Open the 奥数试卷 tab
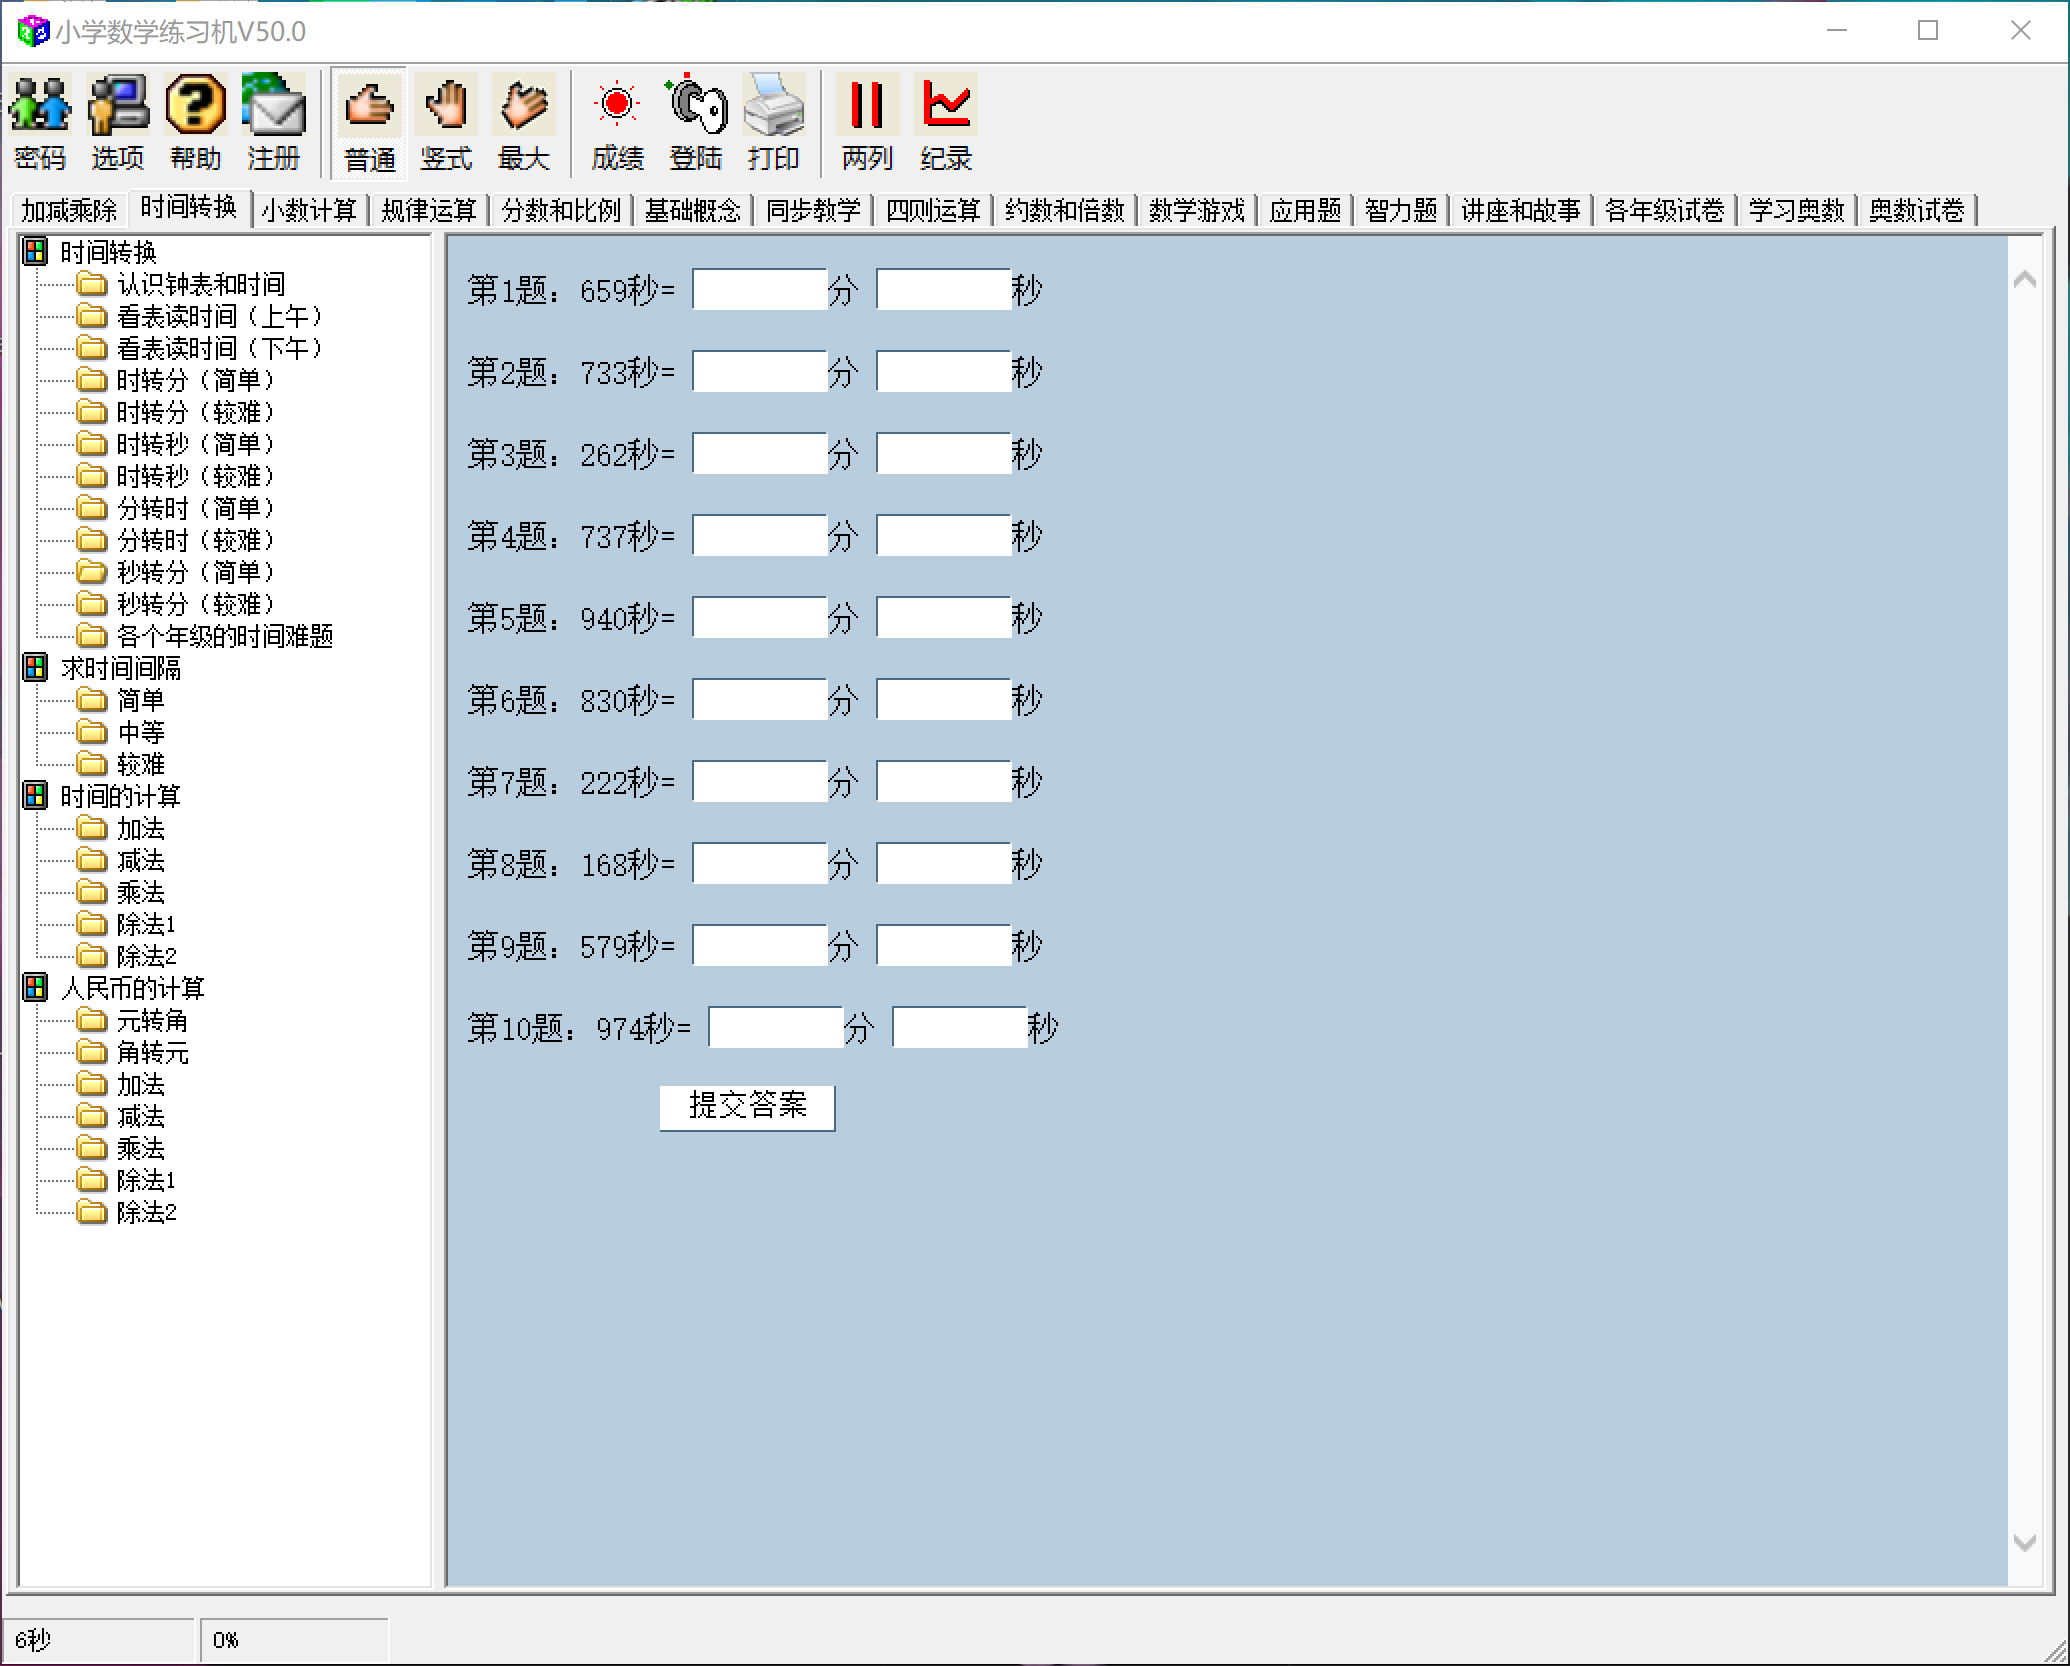The height and width of the screenshot is (1666, 2070). pyautogui.click(x=1916, y=210)
